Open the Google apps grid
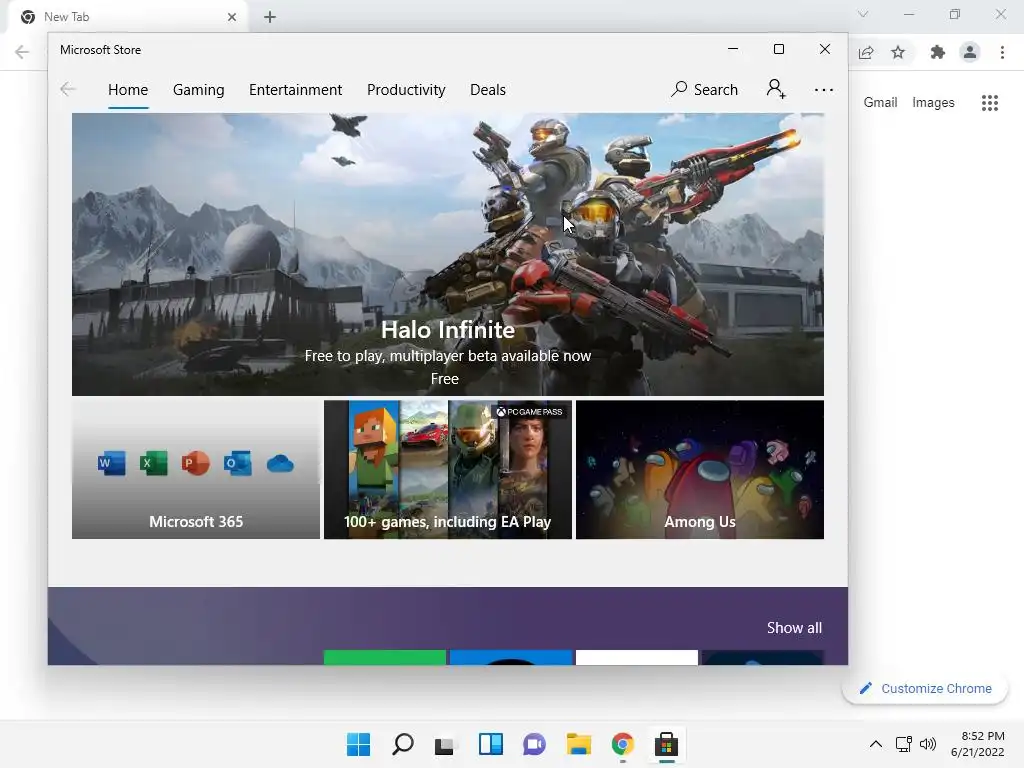This screenshot has height=768, width=1024. coord(990,103)
